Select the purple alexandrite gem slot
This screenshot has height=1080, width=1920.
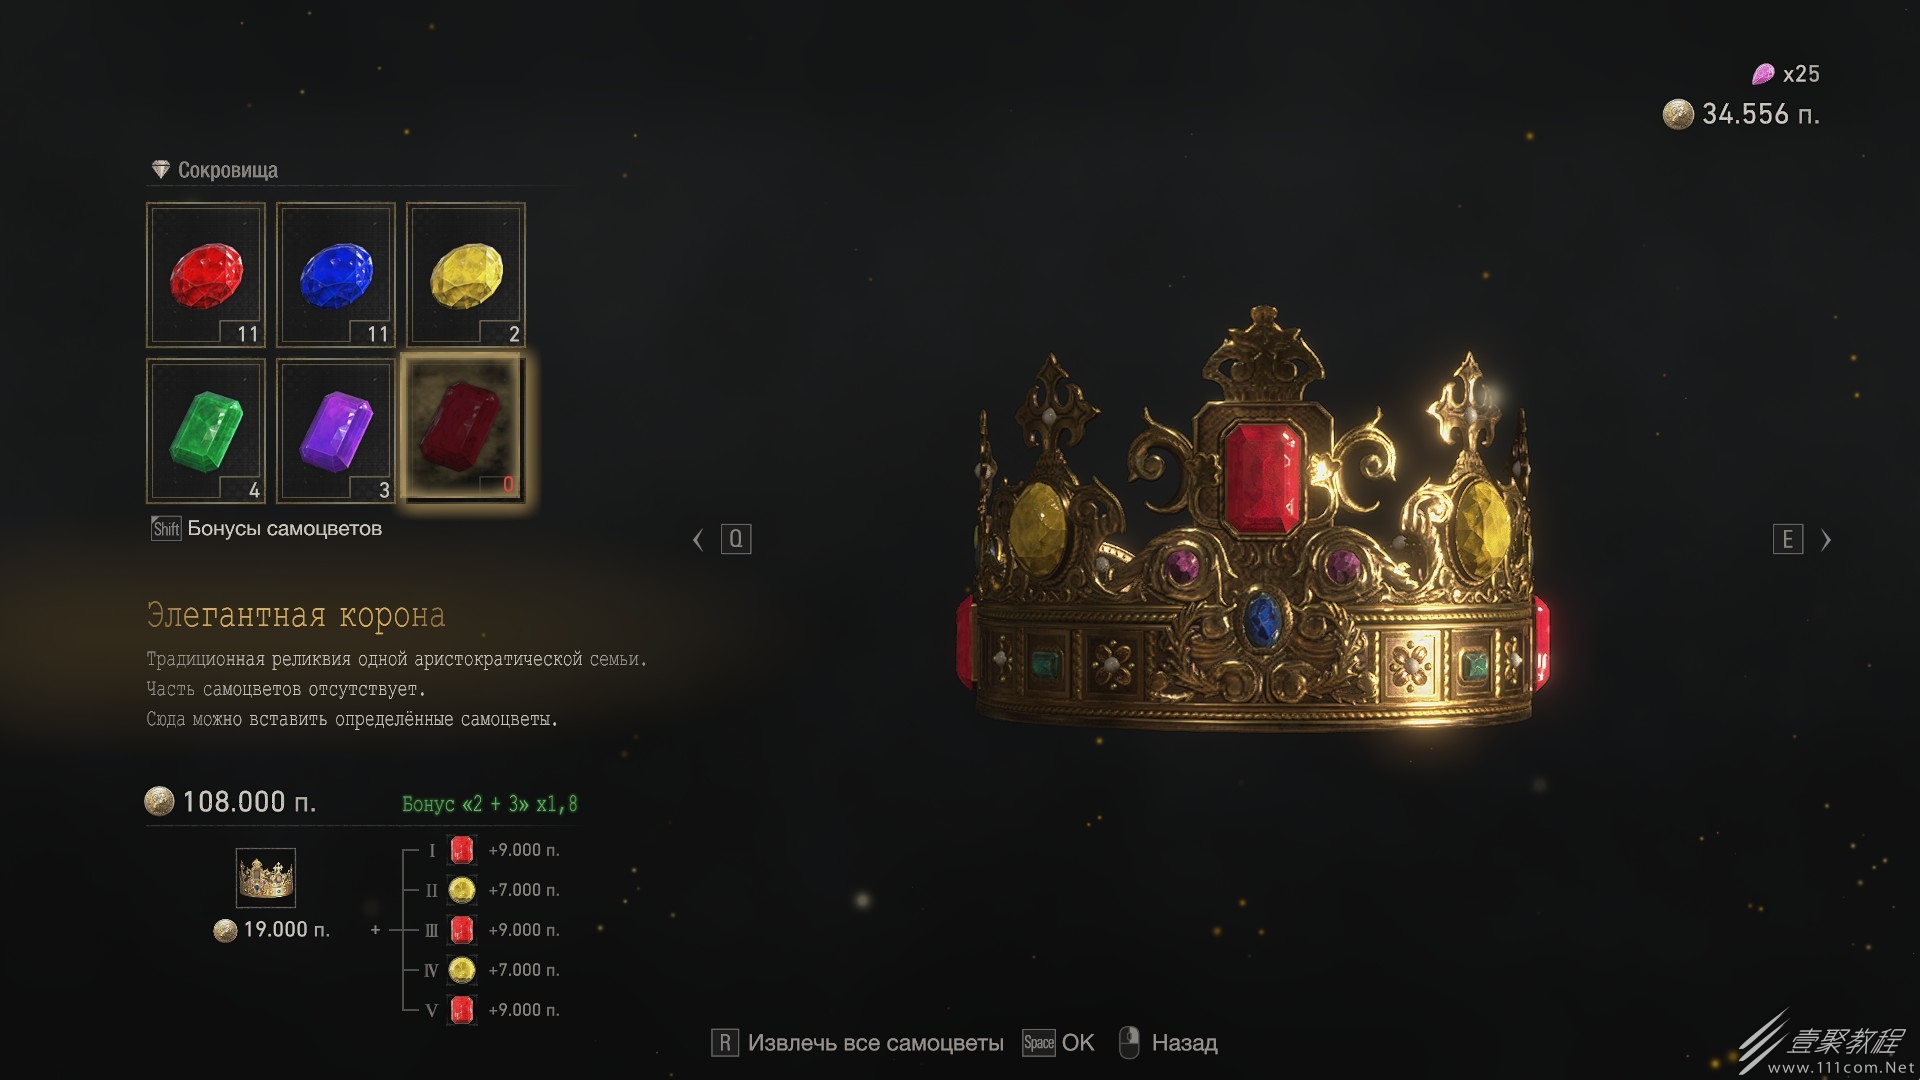point(336,431)
